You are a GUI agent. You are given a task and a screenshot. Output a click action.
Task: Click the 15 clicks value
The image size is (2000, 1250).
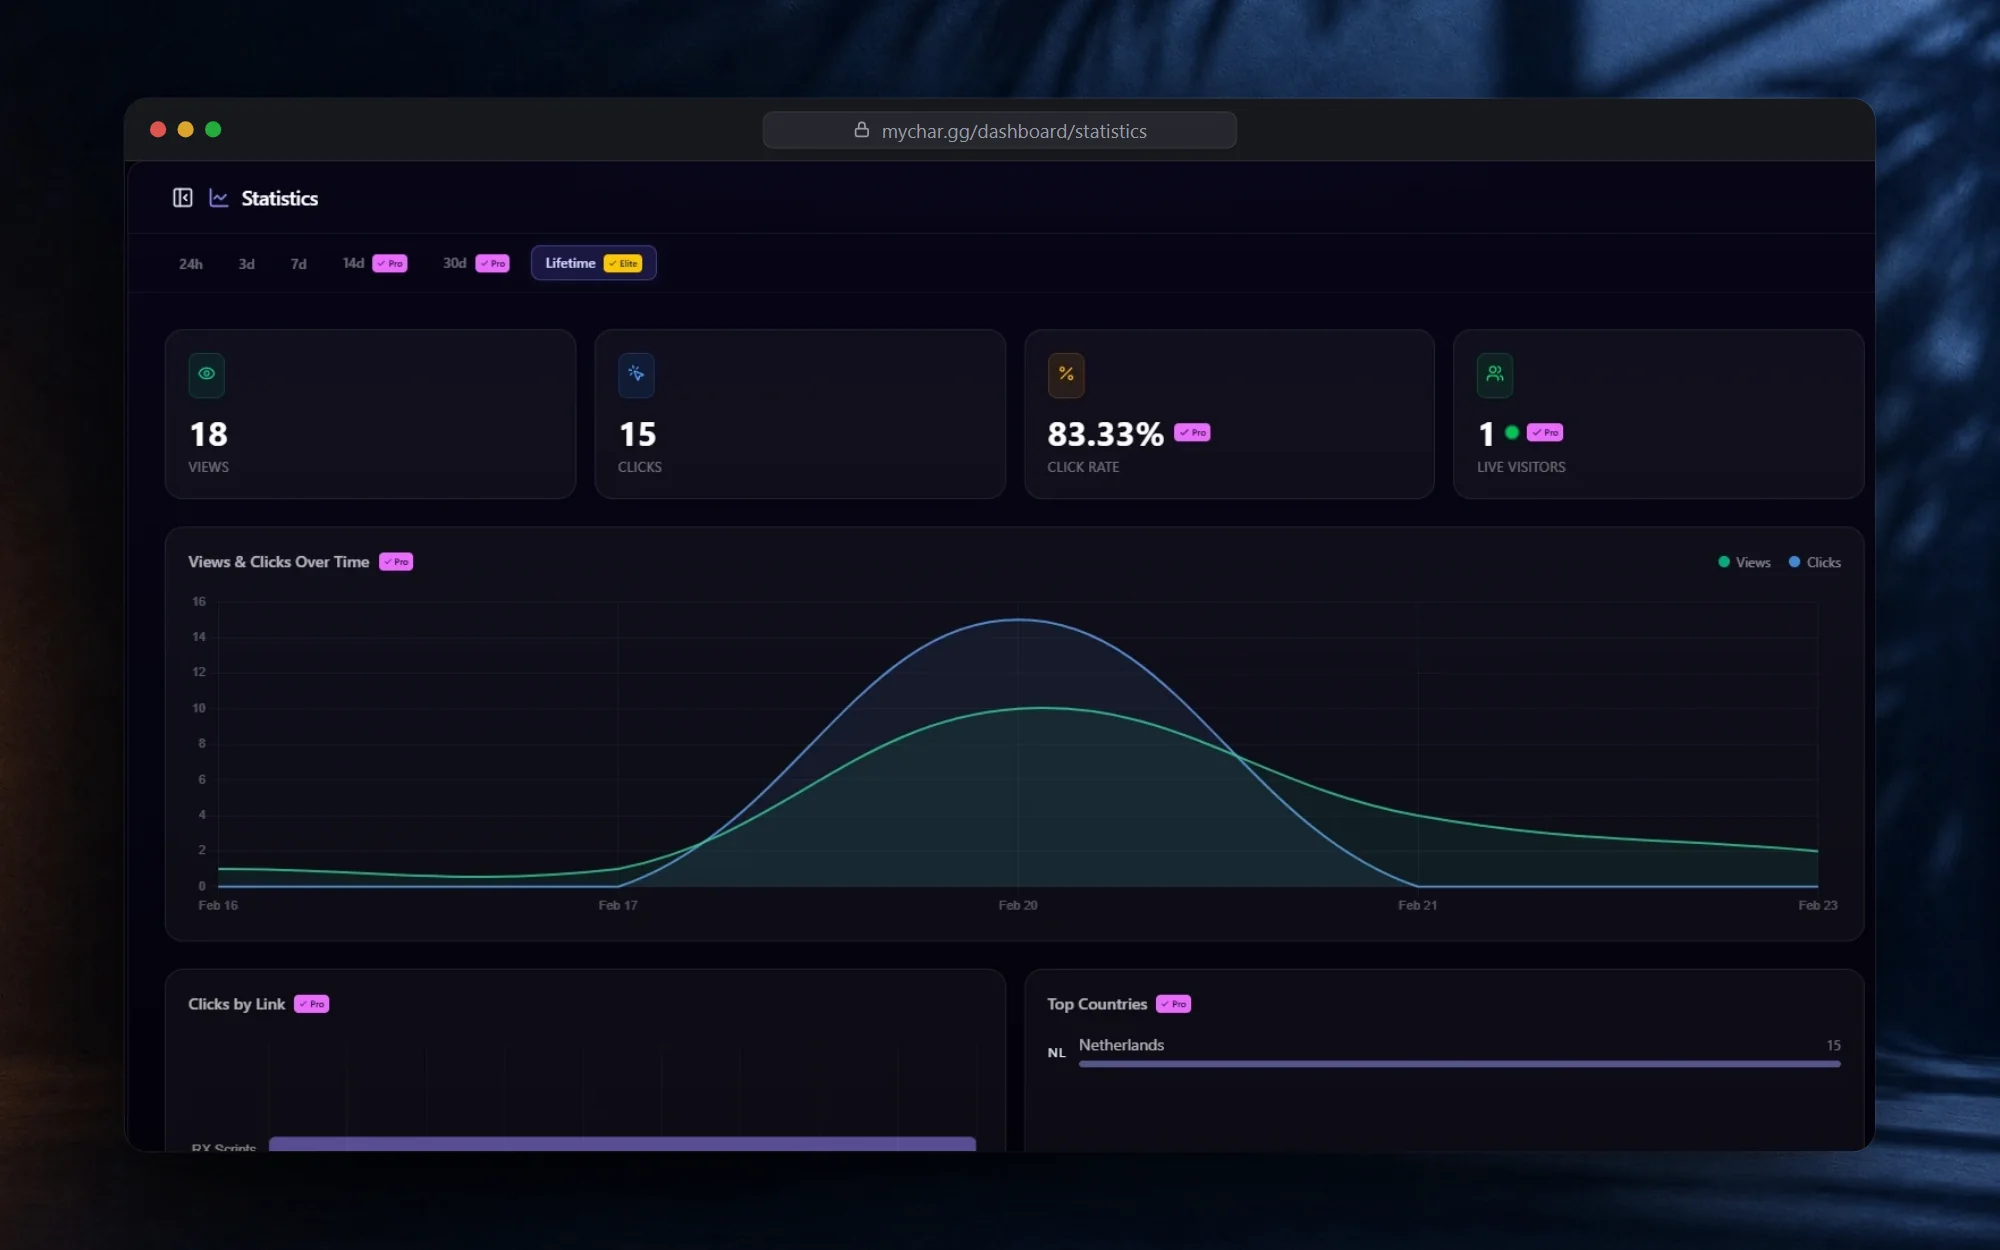(637, 434)
